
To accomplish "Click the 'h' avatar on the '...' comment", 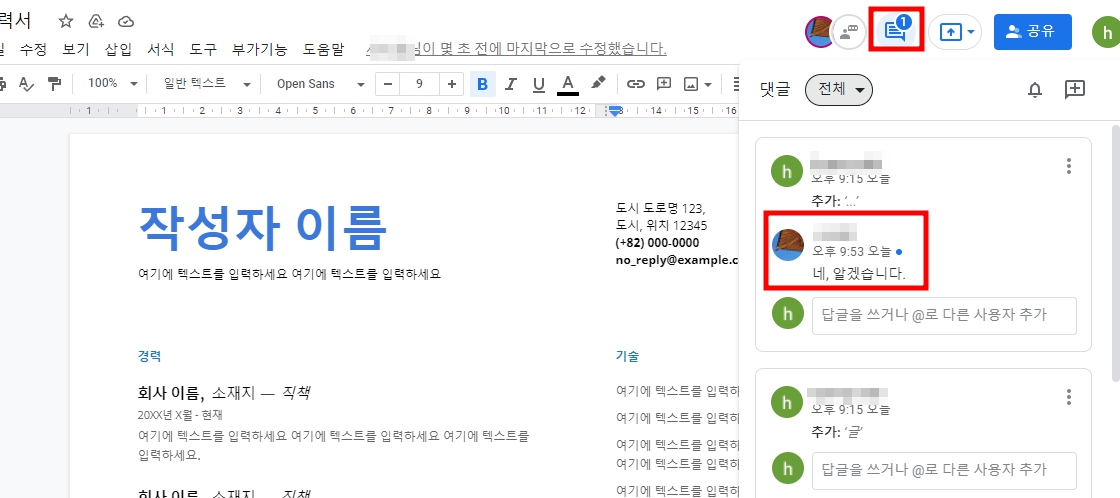I will click(x=786, y=171).
